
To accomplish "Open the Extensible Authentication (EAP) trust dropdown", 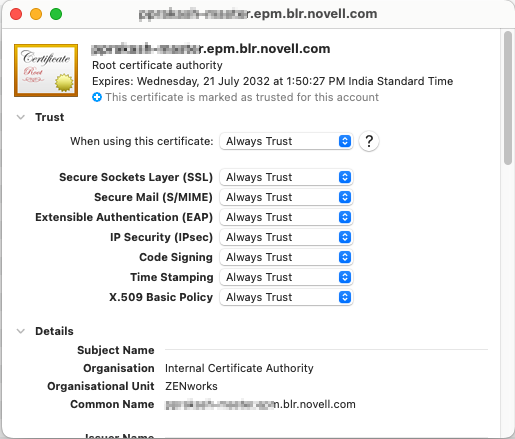I will click(286, 217).
